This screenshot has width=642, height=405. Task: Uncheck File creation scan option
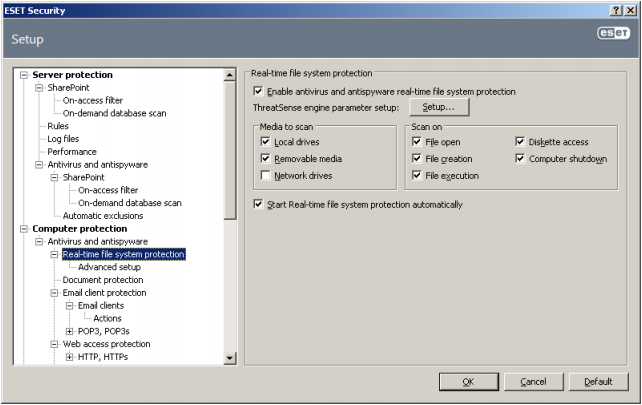point(416,158)
